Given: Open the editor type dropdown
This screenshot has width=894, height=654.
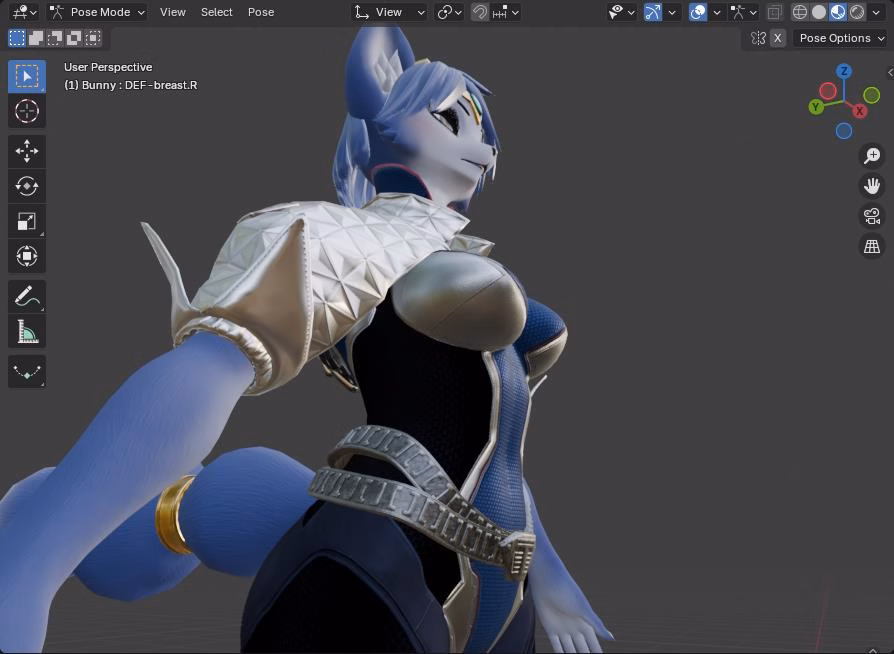Looking at the screenshot, I should pos(24,12).
